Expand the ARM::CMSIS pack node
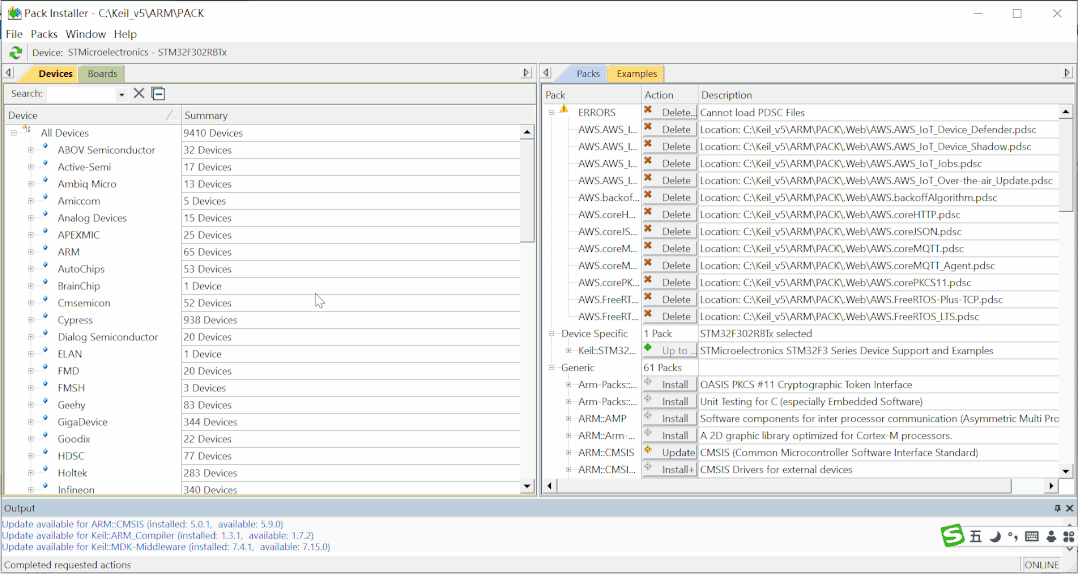Image resolution: width=1078 pixels, height=574 pixels. 569,453
